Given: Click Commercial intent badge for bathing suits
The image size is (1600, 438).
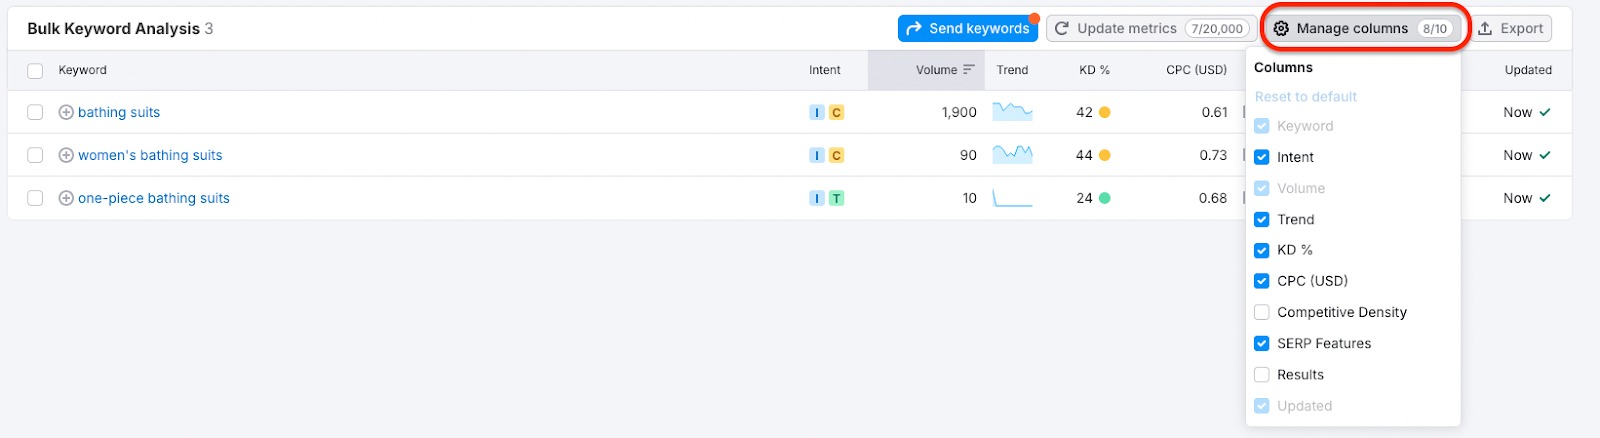Looking at the screenshot, I should [837, 112].
